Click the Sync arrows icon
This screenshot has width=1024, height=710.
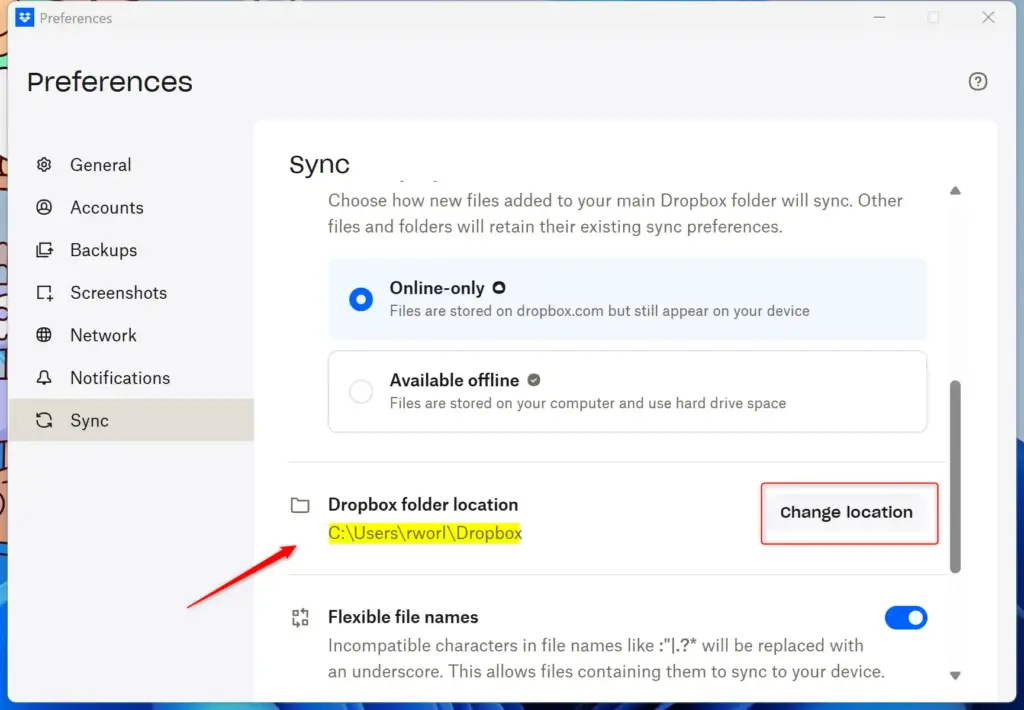pyautogui.click(x=44, y=420)
